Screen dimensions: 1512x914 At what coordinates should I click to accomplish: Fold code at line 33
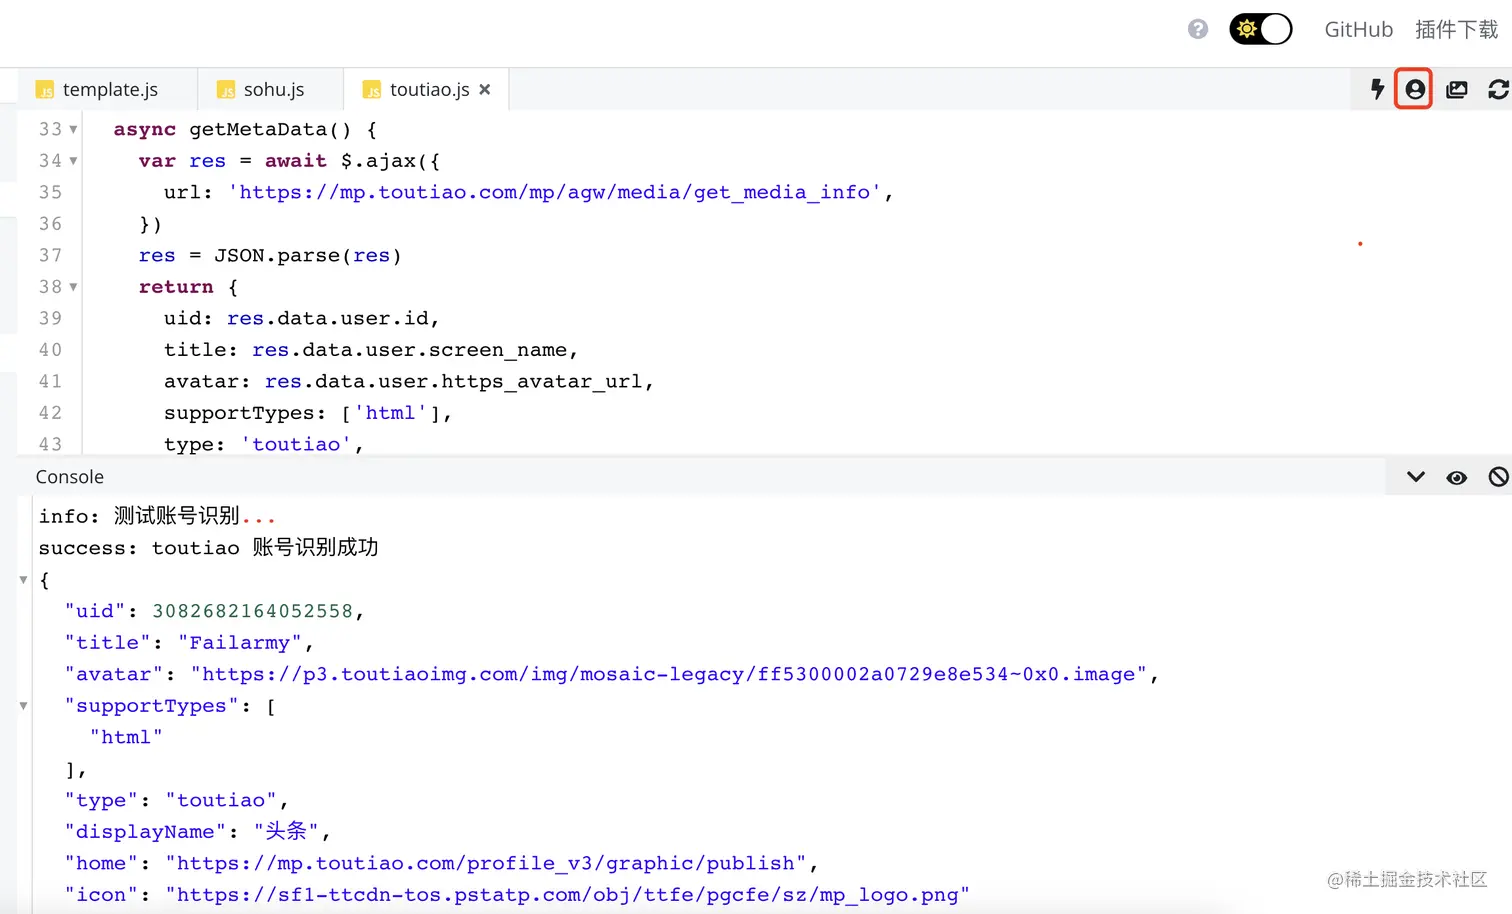[73, 129]
